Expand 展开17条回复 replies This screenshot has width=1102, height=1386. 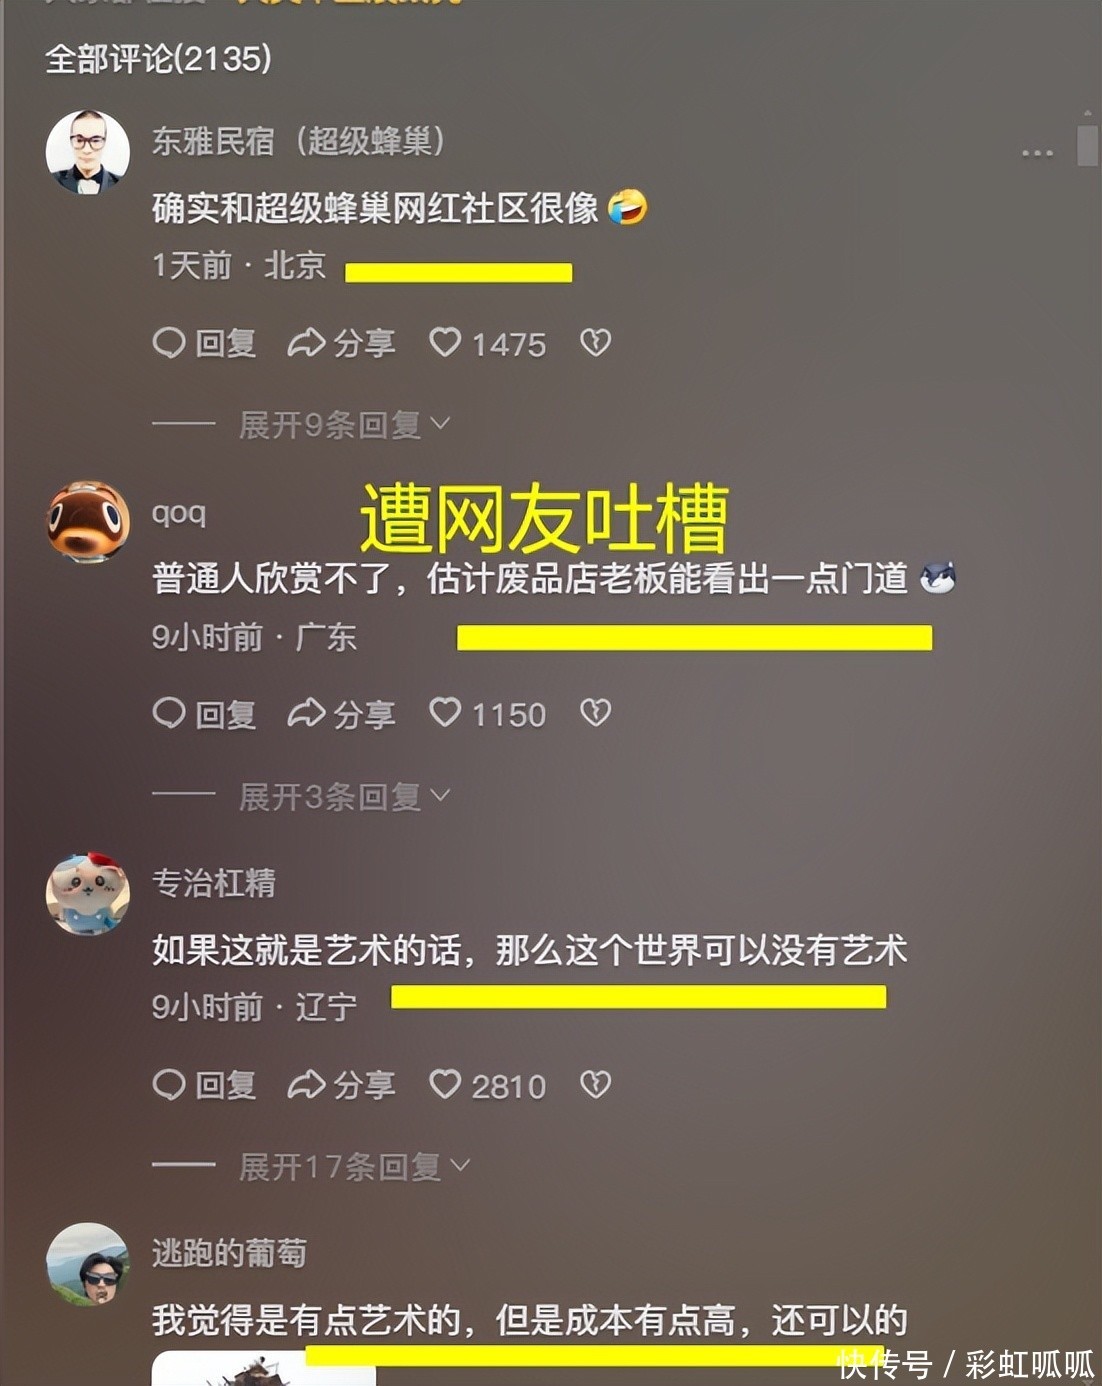tap(355, 1167)
